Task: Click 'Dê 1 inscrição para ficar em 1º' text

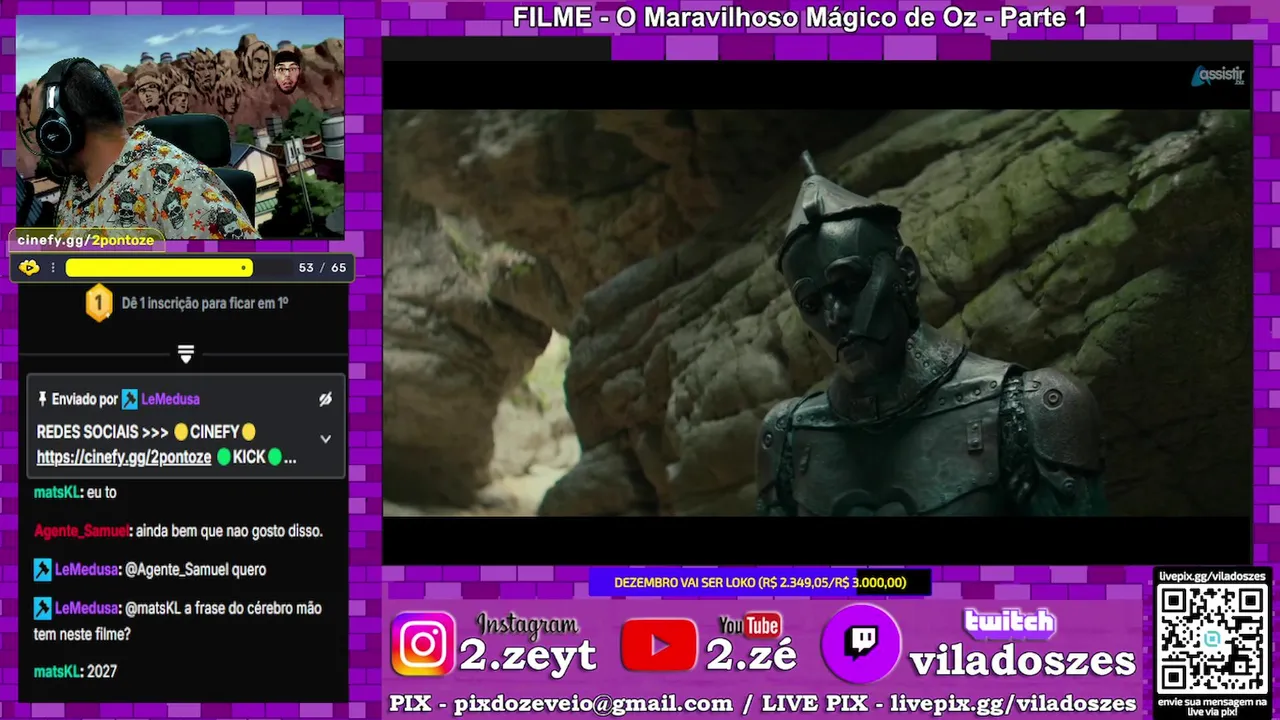Action: click(x=205, y=302)
